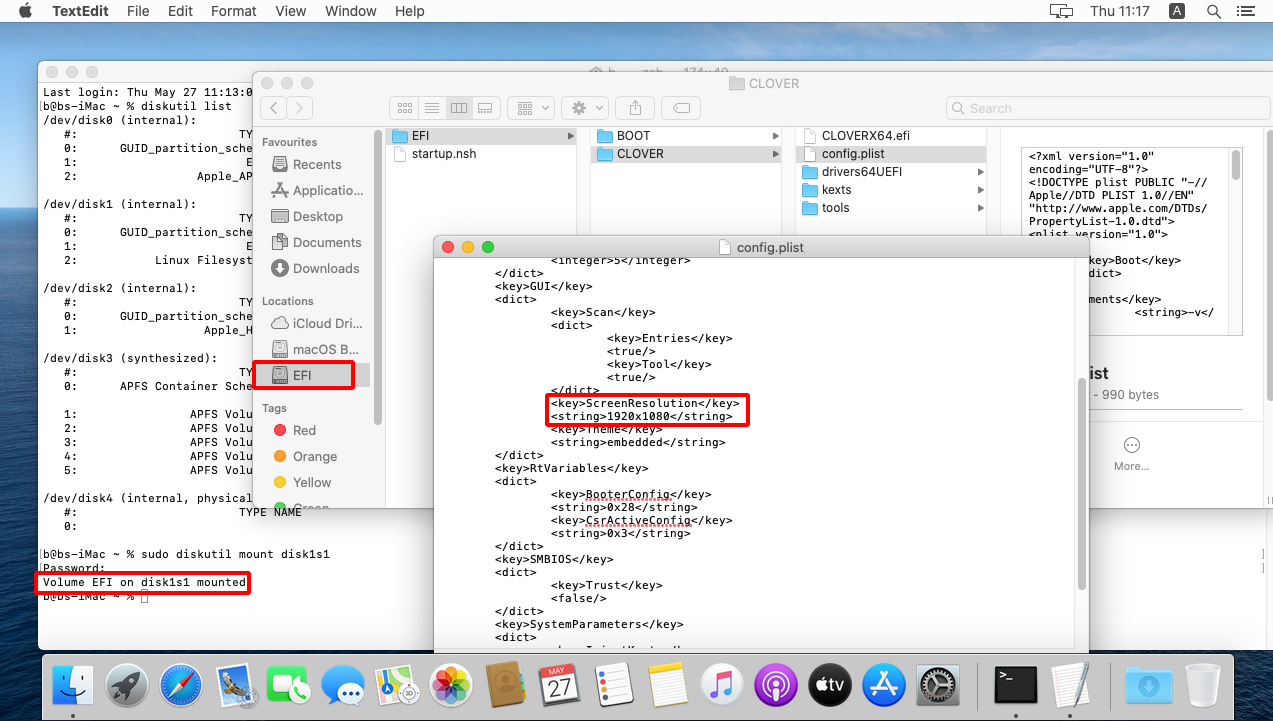Switch Finder to icon view
Image resolution: width=1273 pixels, height=721 pixels.
click(x=405, y=108)
